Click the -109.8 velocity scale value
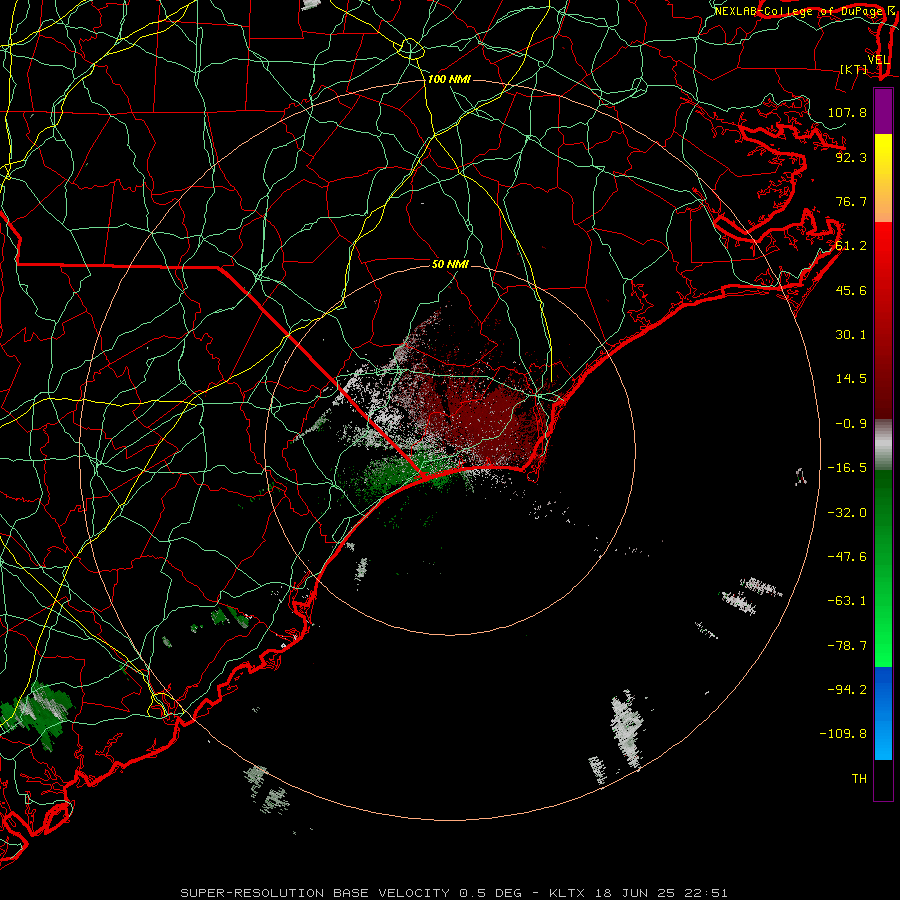 coord(844,734)
